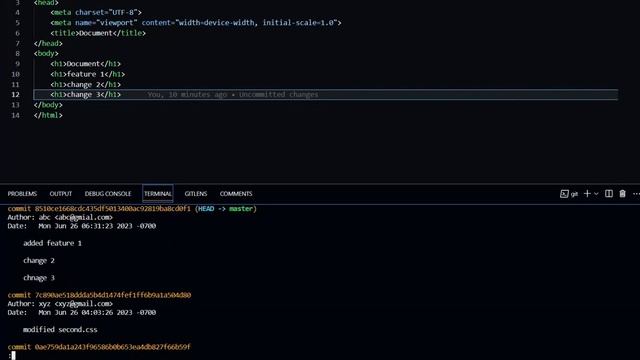Click commit hash starting with 7c890ae
The width and height of the screenshot is (640, 360).
(x=113, y=295)
